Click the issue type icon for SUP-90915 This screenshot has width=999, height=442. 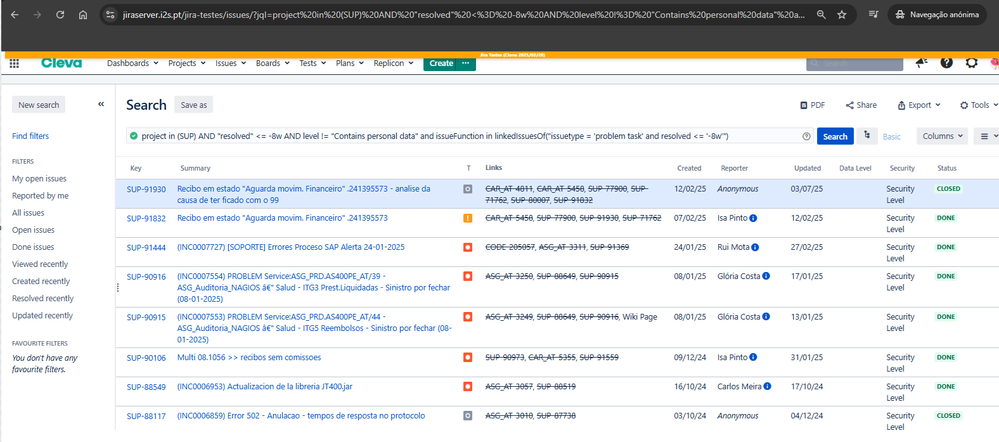(x=468, y=317)
